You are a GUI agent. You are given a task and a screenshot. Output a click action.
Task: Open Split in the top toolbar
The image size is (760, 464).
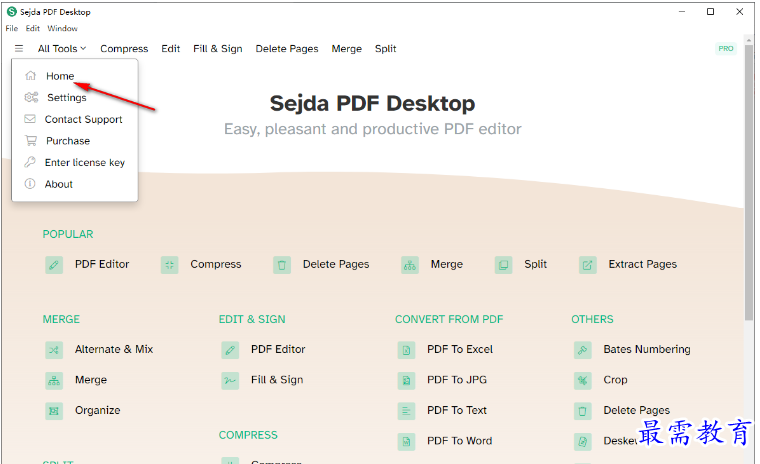click(x=385, y=48)
